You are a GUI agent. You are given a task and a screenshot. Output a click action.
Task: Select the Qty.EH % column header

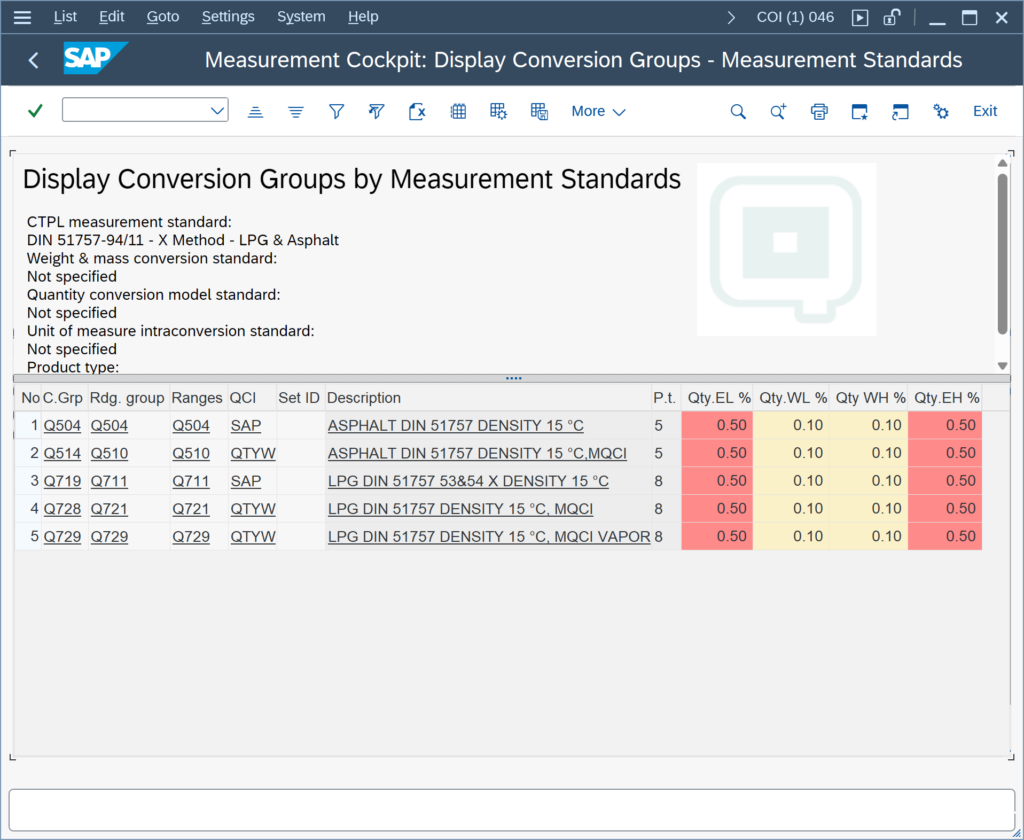[x=947, y=398]
